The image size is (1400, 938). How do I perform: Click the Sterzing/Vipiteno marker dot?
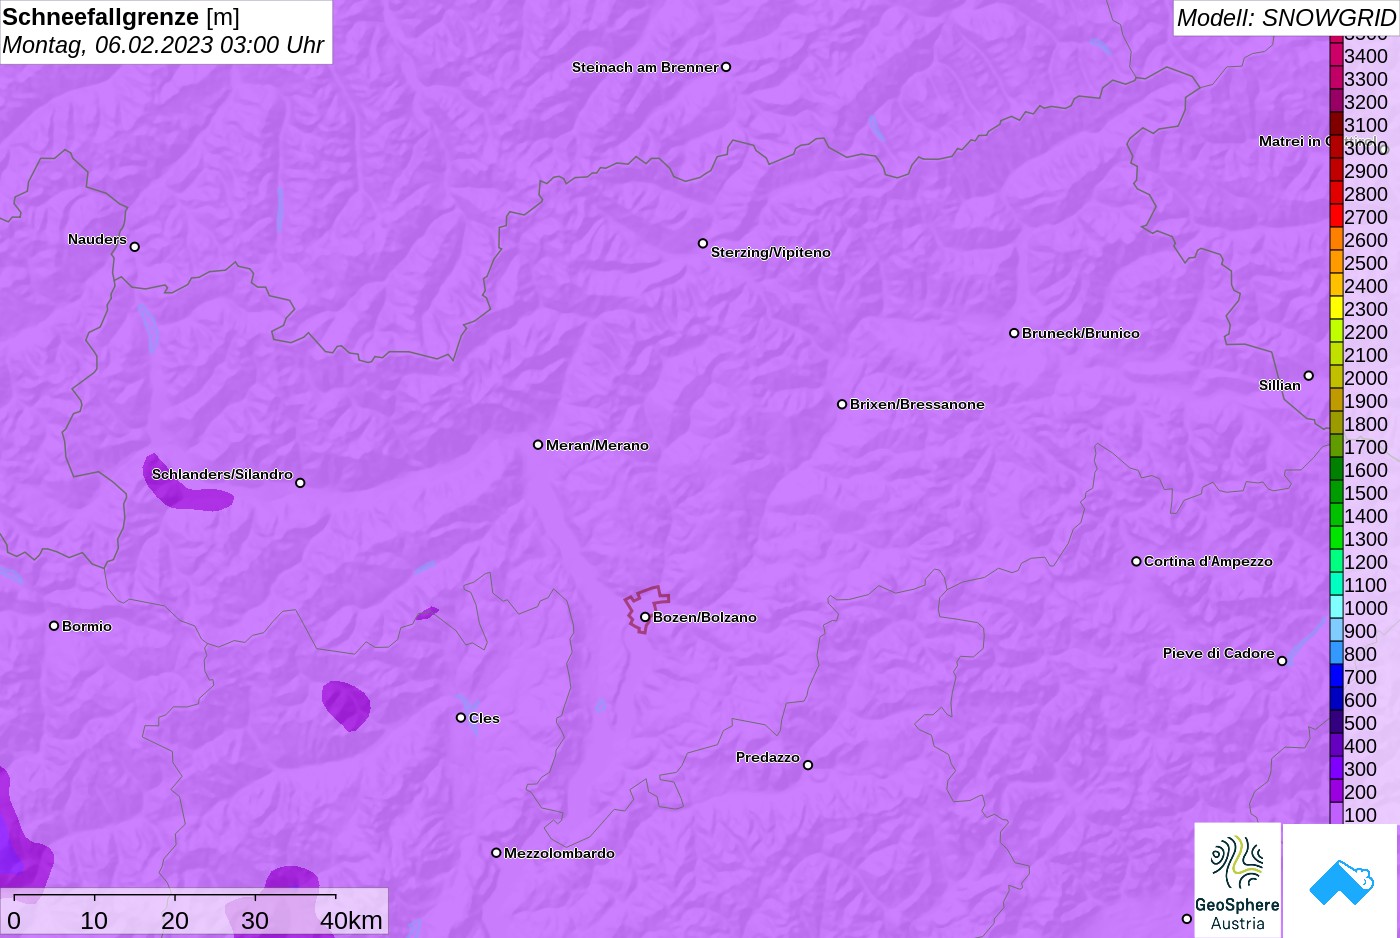click(x=703, y=243)
